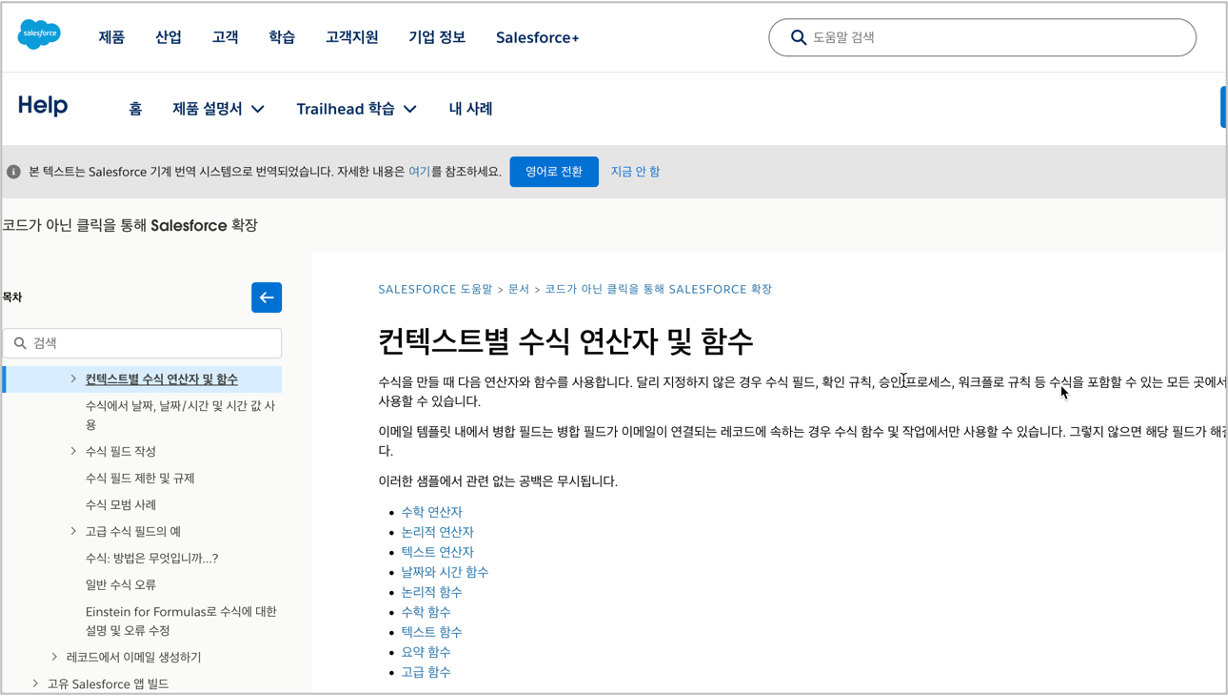Go to 홈 in the Help bar
The width and height of the screenshot is (1228, 696).
135,108
